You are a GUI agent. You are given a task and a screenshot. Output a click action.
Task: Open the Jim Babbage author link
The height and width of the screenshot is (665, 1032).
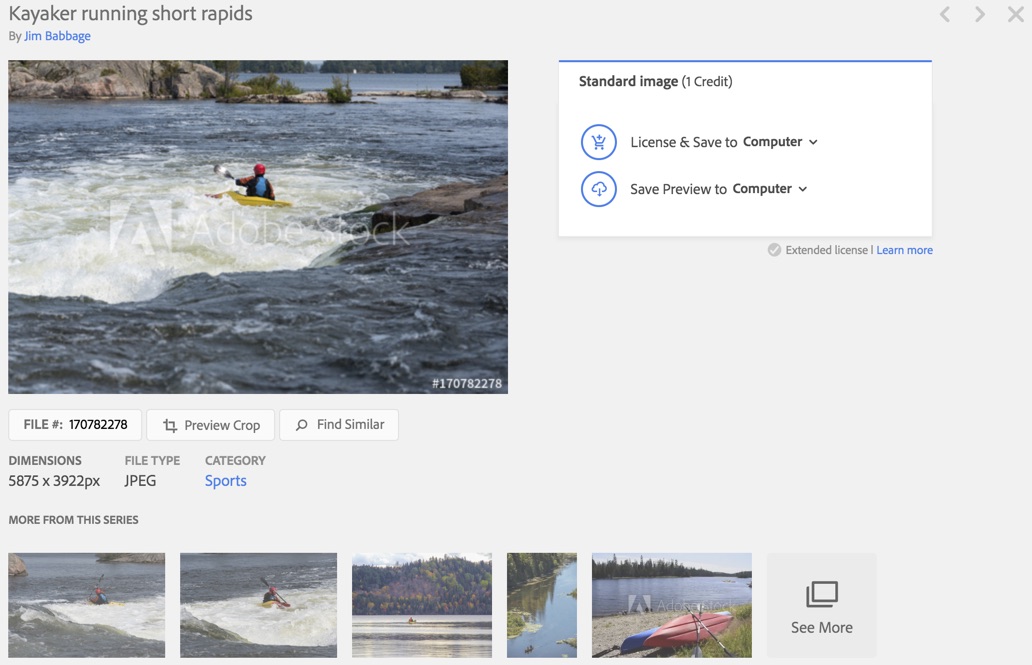(57, 36)
